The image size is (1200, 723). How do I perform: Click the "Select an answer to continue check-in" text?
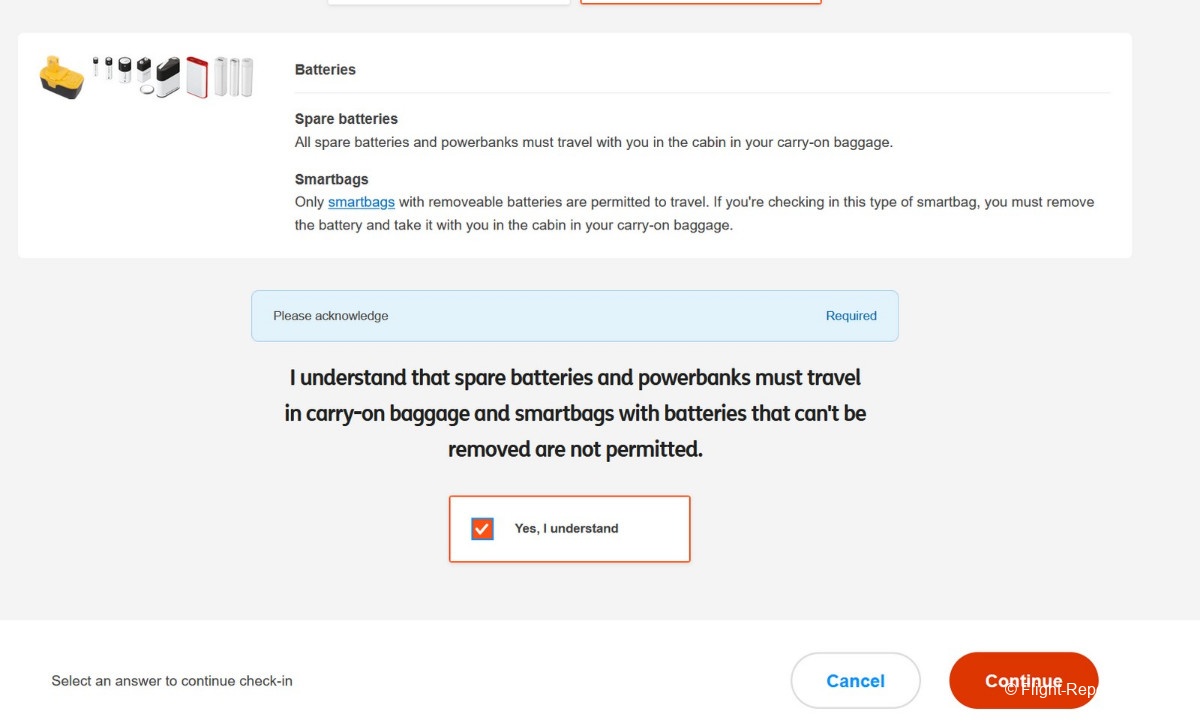tap(172, 681)
